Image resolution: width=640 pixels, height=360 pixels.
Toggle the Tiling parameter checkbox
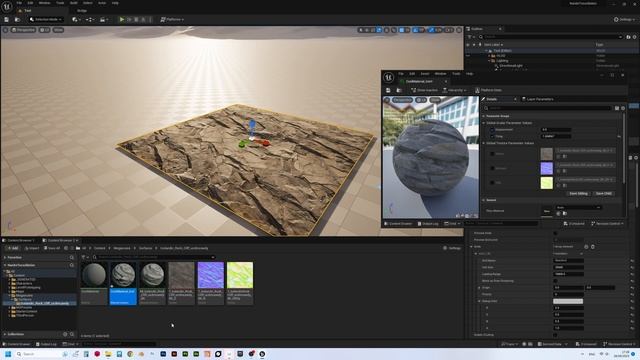click(492, 136)
